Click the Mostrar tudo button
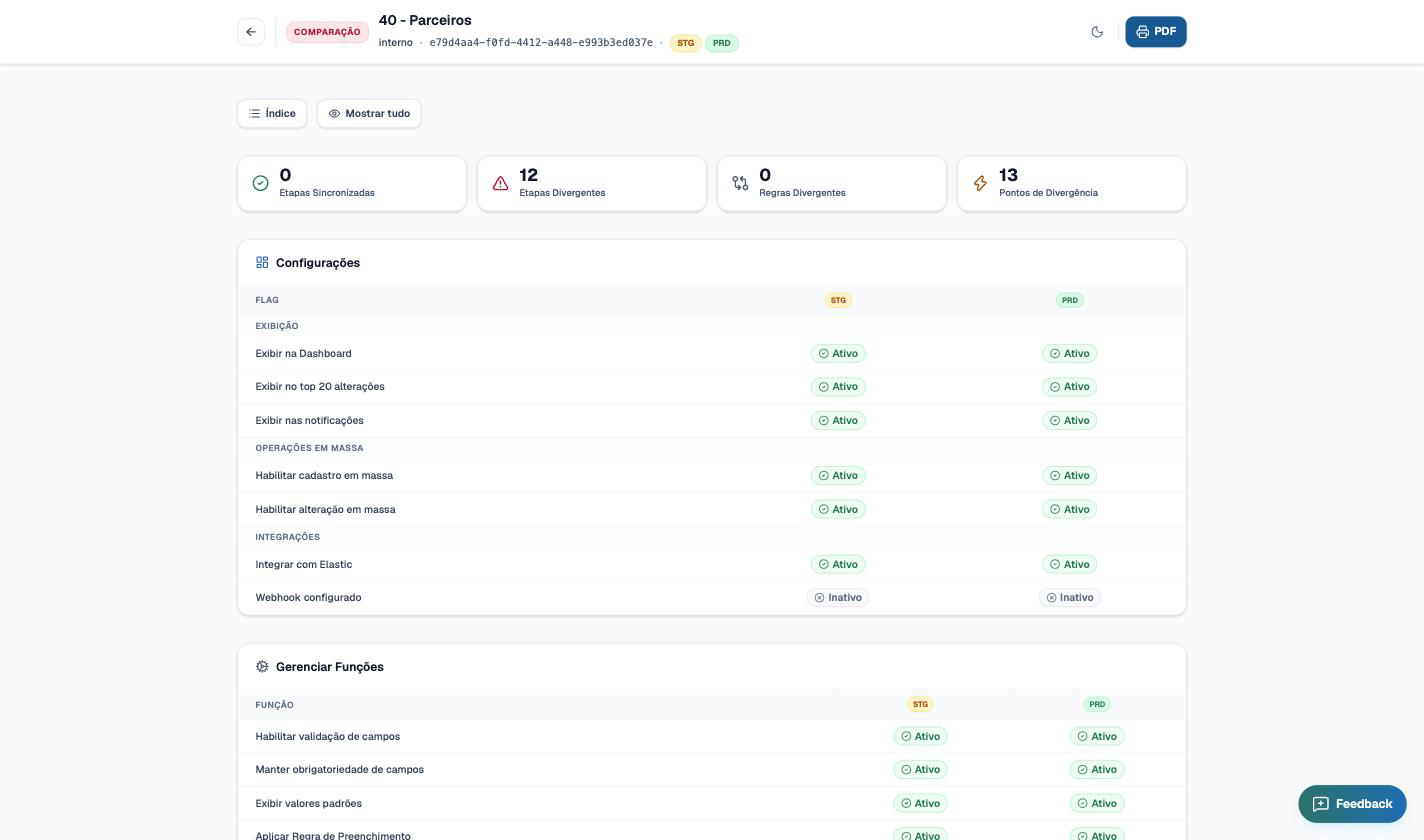The height and width of the screenshot is (840, 1424). tap(369, 113)
